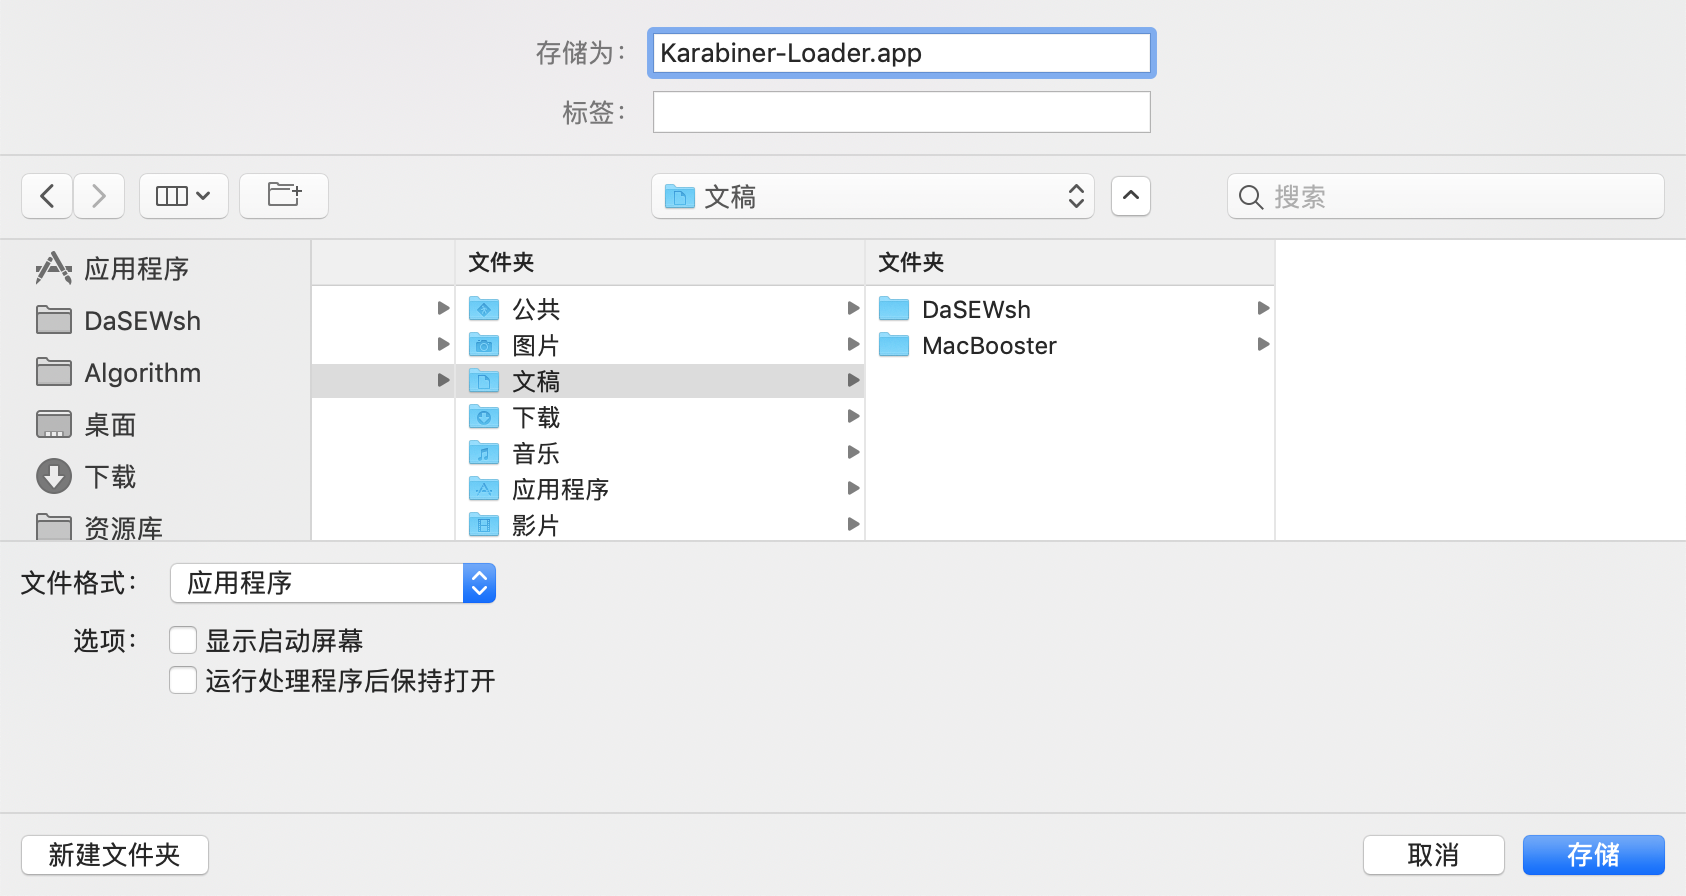Select 下载 in the sidebar
Image resolution: width=1686 pixels, height=896 pixels.
[155, 476]
